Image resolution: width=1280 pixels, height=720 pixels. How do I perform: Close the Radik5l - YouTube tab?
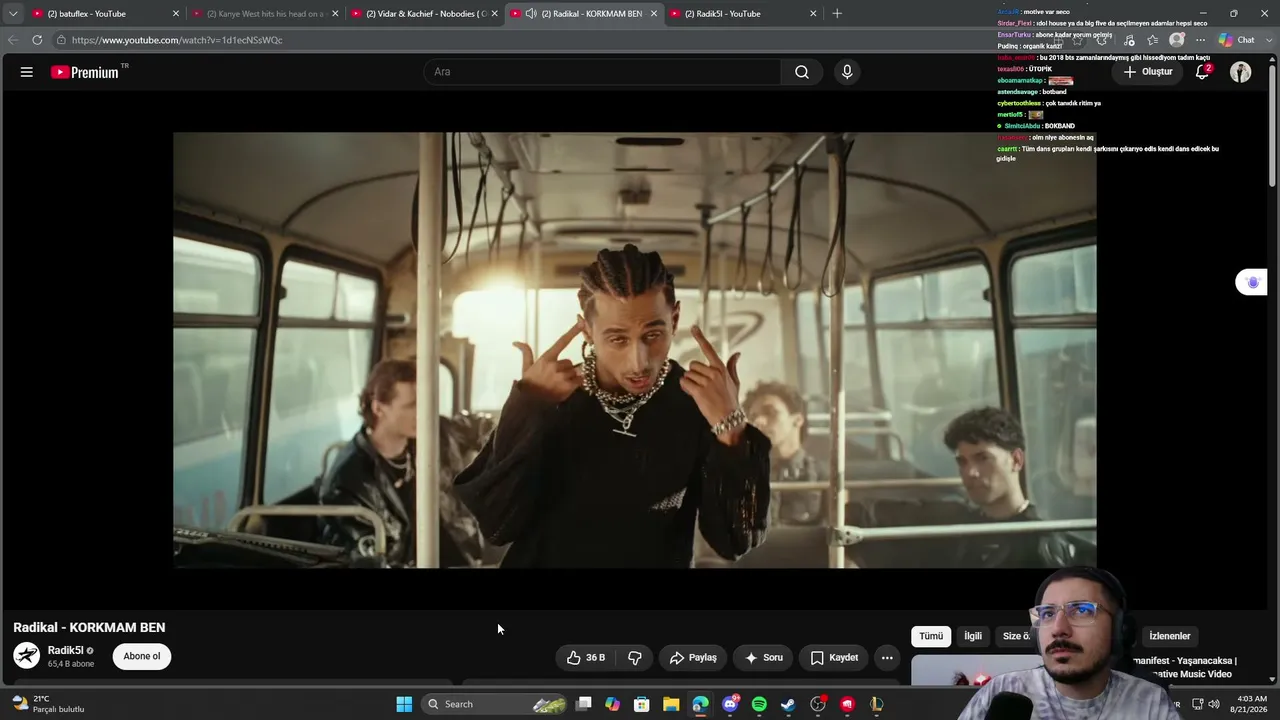[x=813, y=14]
